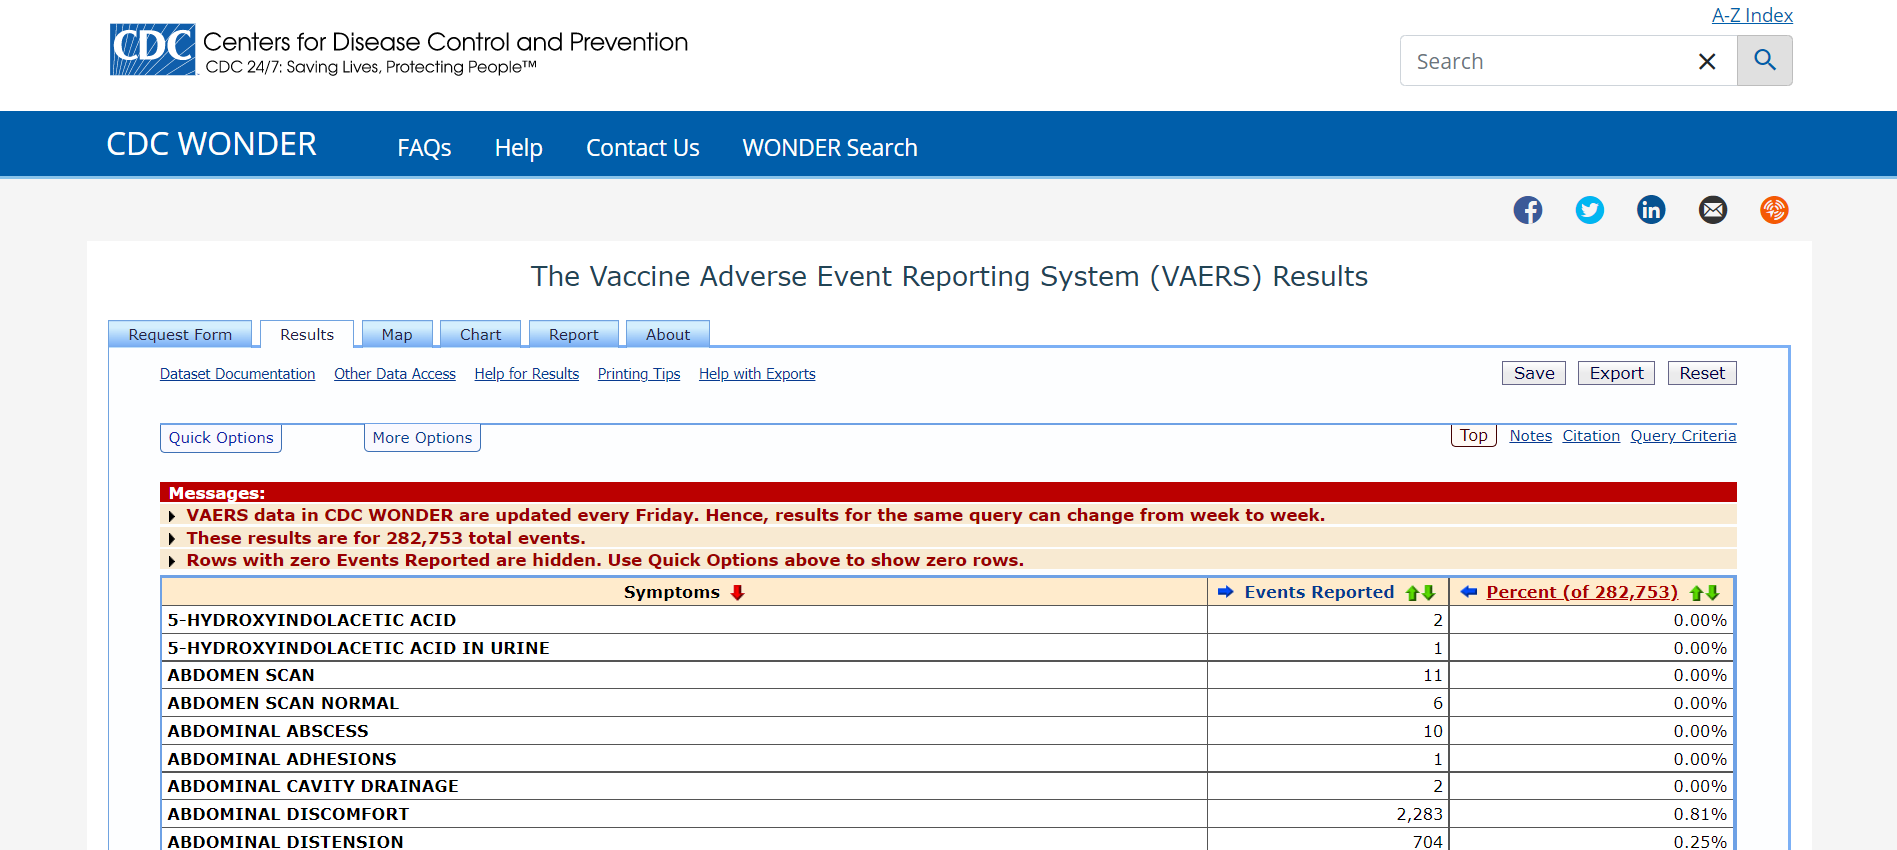Sort Events Reported ascending with up arrow
This screenshot has height=850, width=1897.
click(1413, 593)
